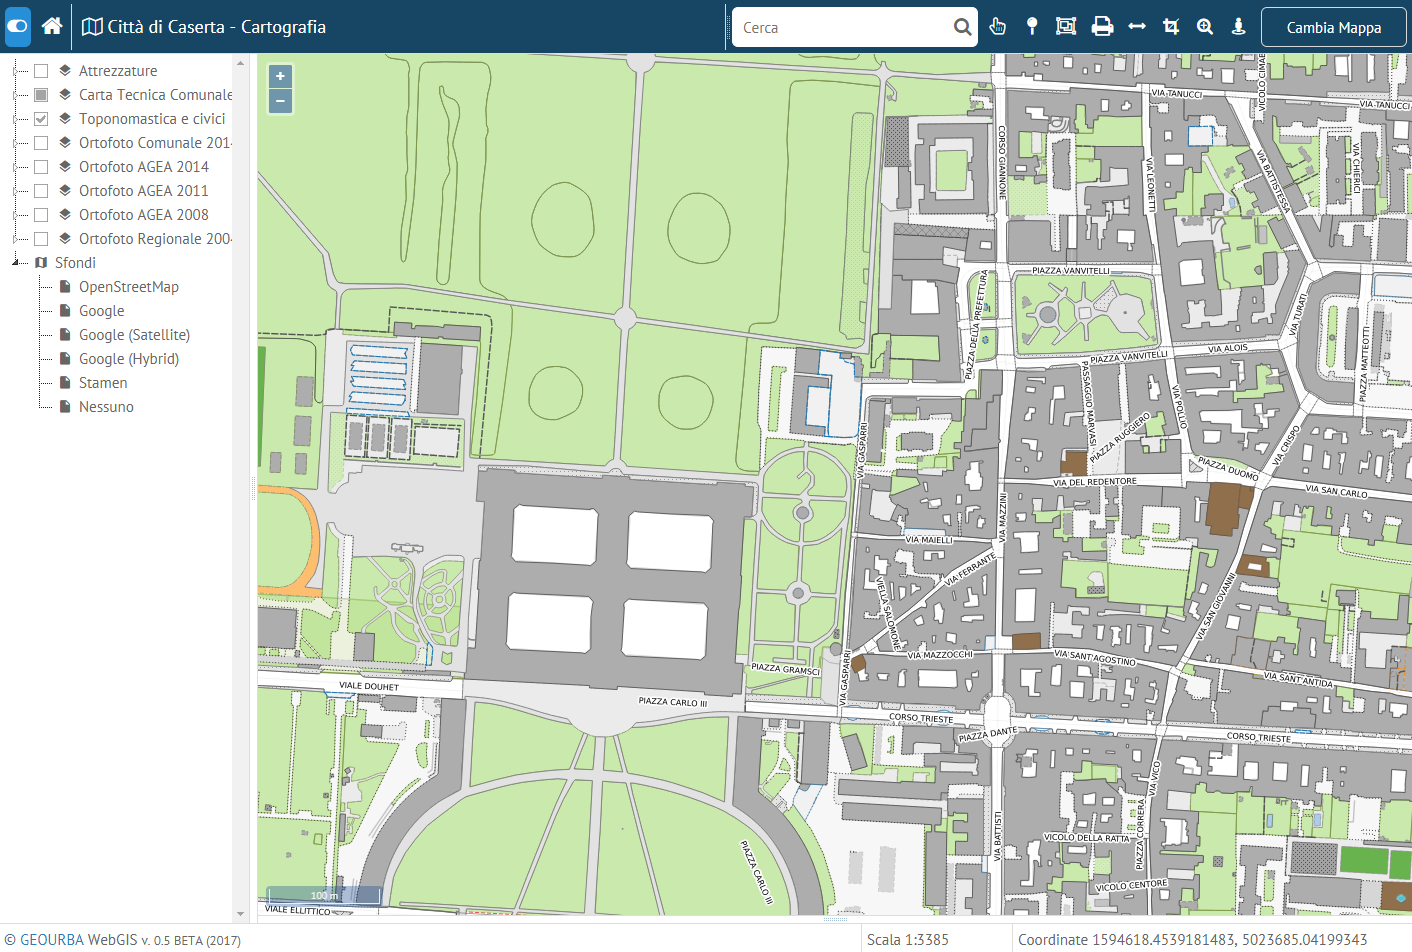Click the Città di Caserta - Cartografia title
Viewport: 1412px width, 952px height.
click(x=217, y=27)
